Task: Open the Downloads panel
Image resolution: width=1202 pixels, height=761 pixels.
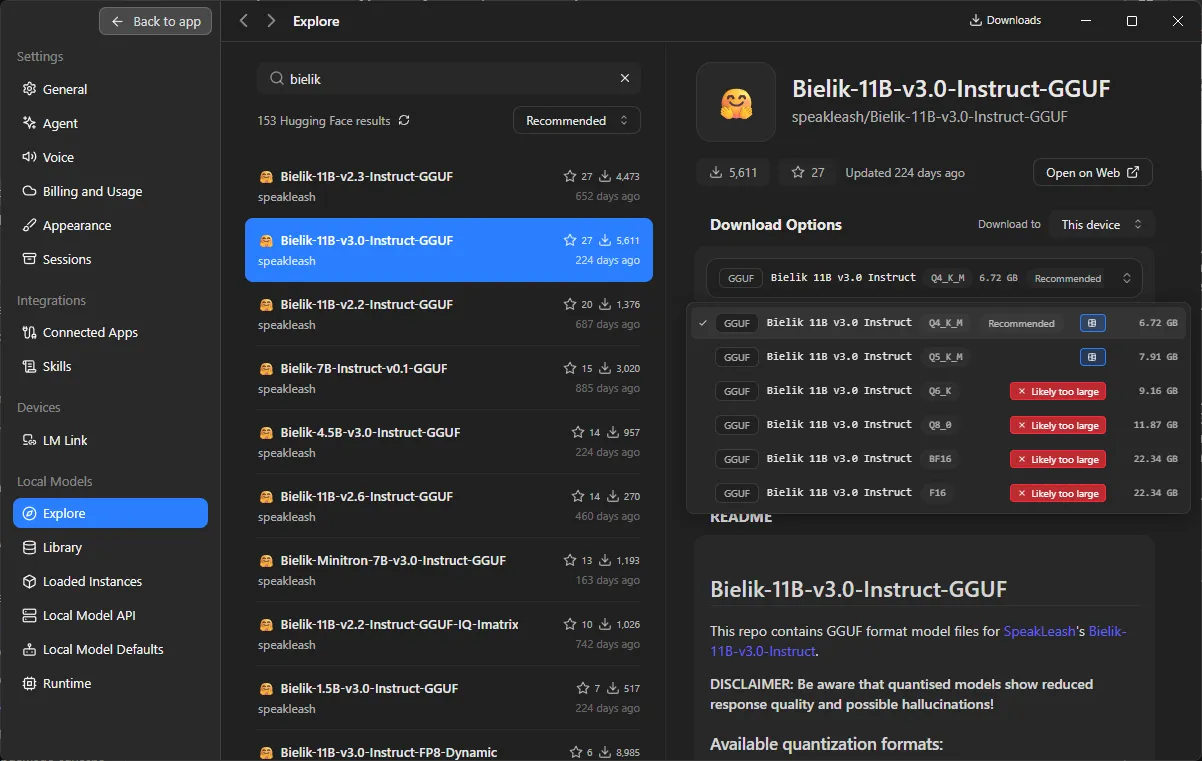Action: (1005, 20)
